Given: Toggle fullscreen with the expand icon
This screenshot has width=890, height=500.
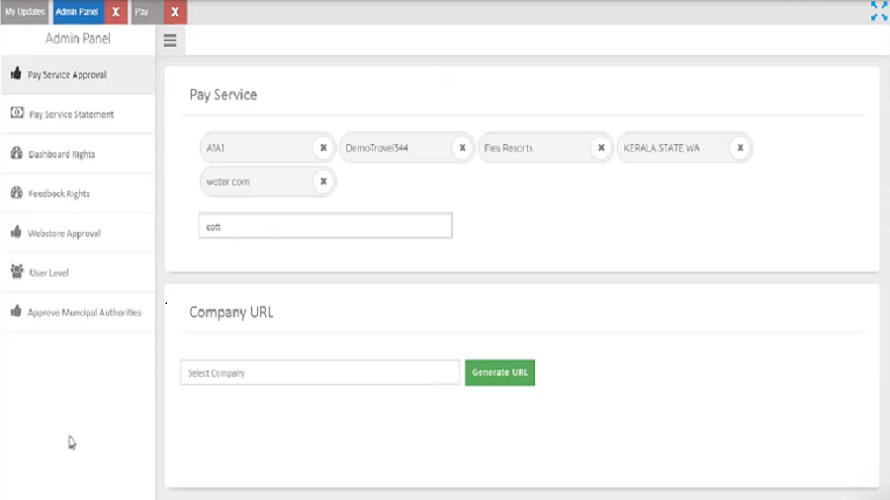Looking at the screenshot, I should [x=879, y=11].
